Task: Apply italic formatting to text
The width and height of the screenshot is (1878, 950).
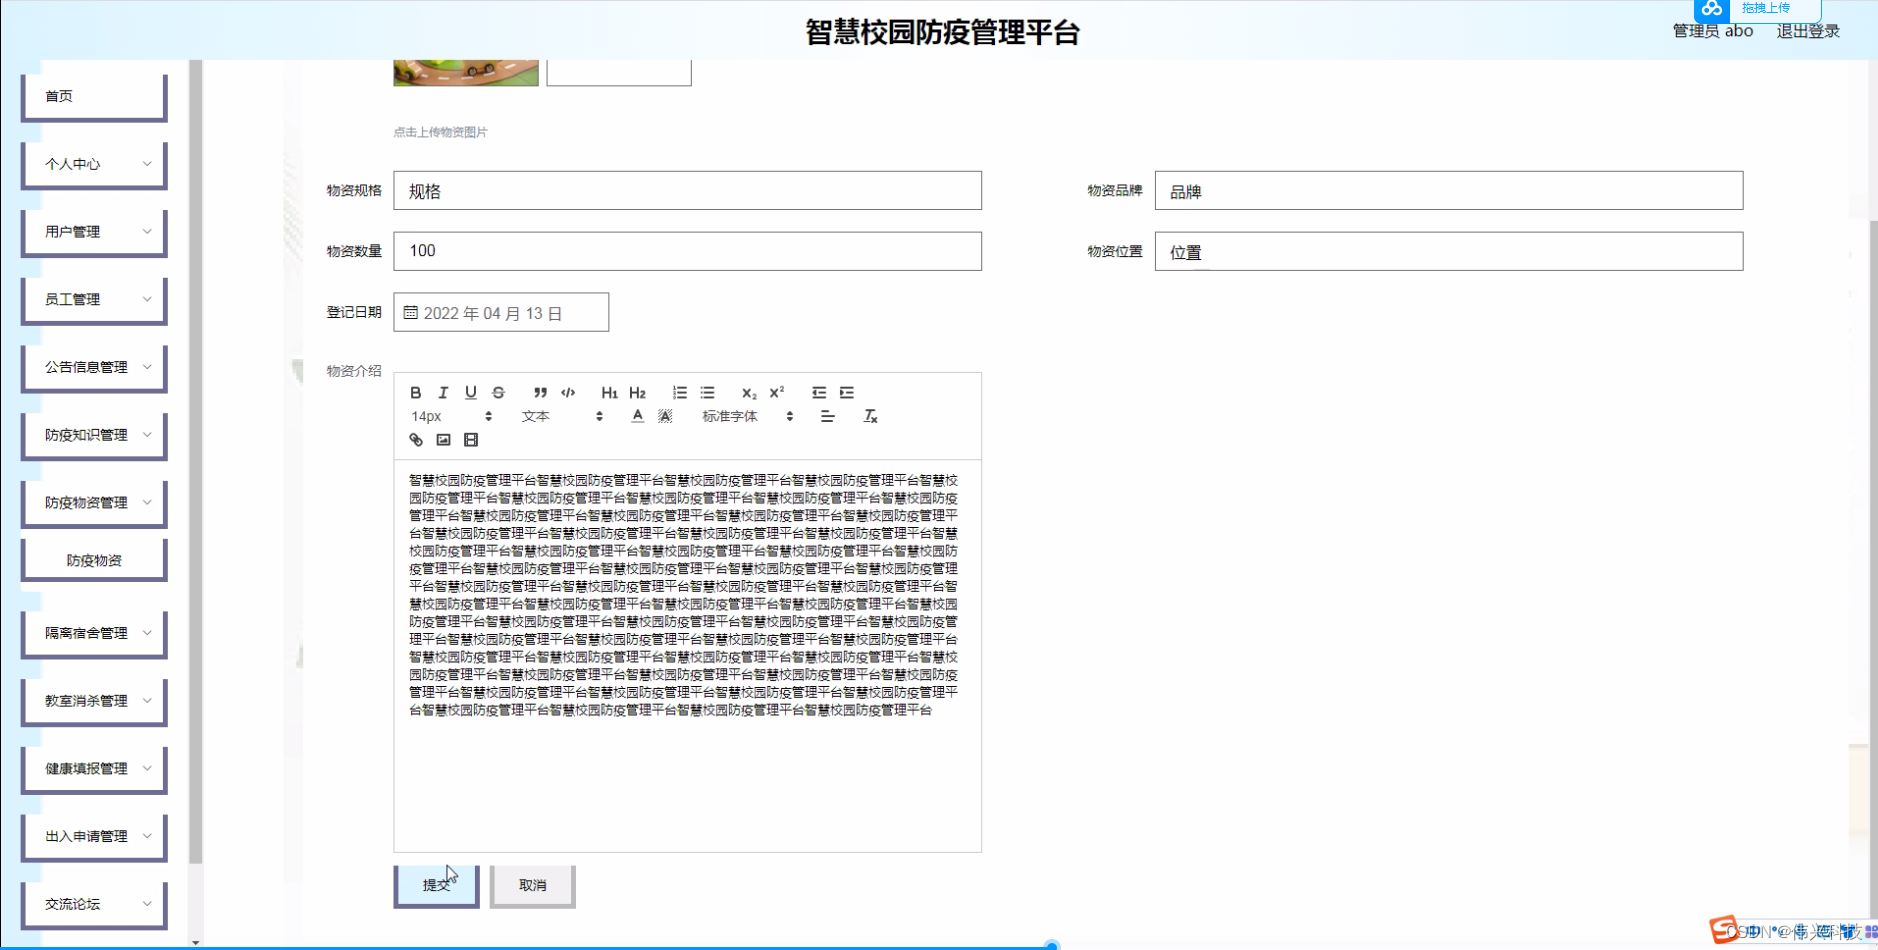Action: coord(444,392)
